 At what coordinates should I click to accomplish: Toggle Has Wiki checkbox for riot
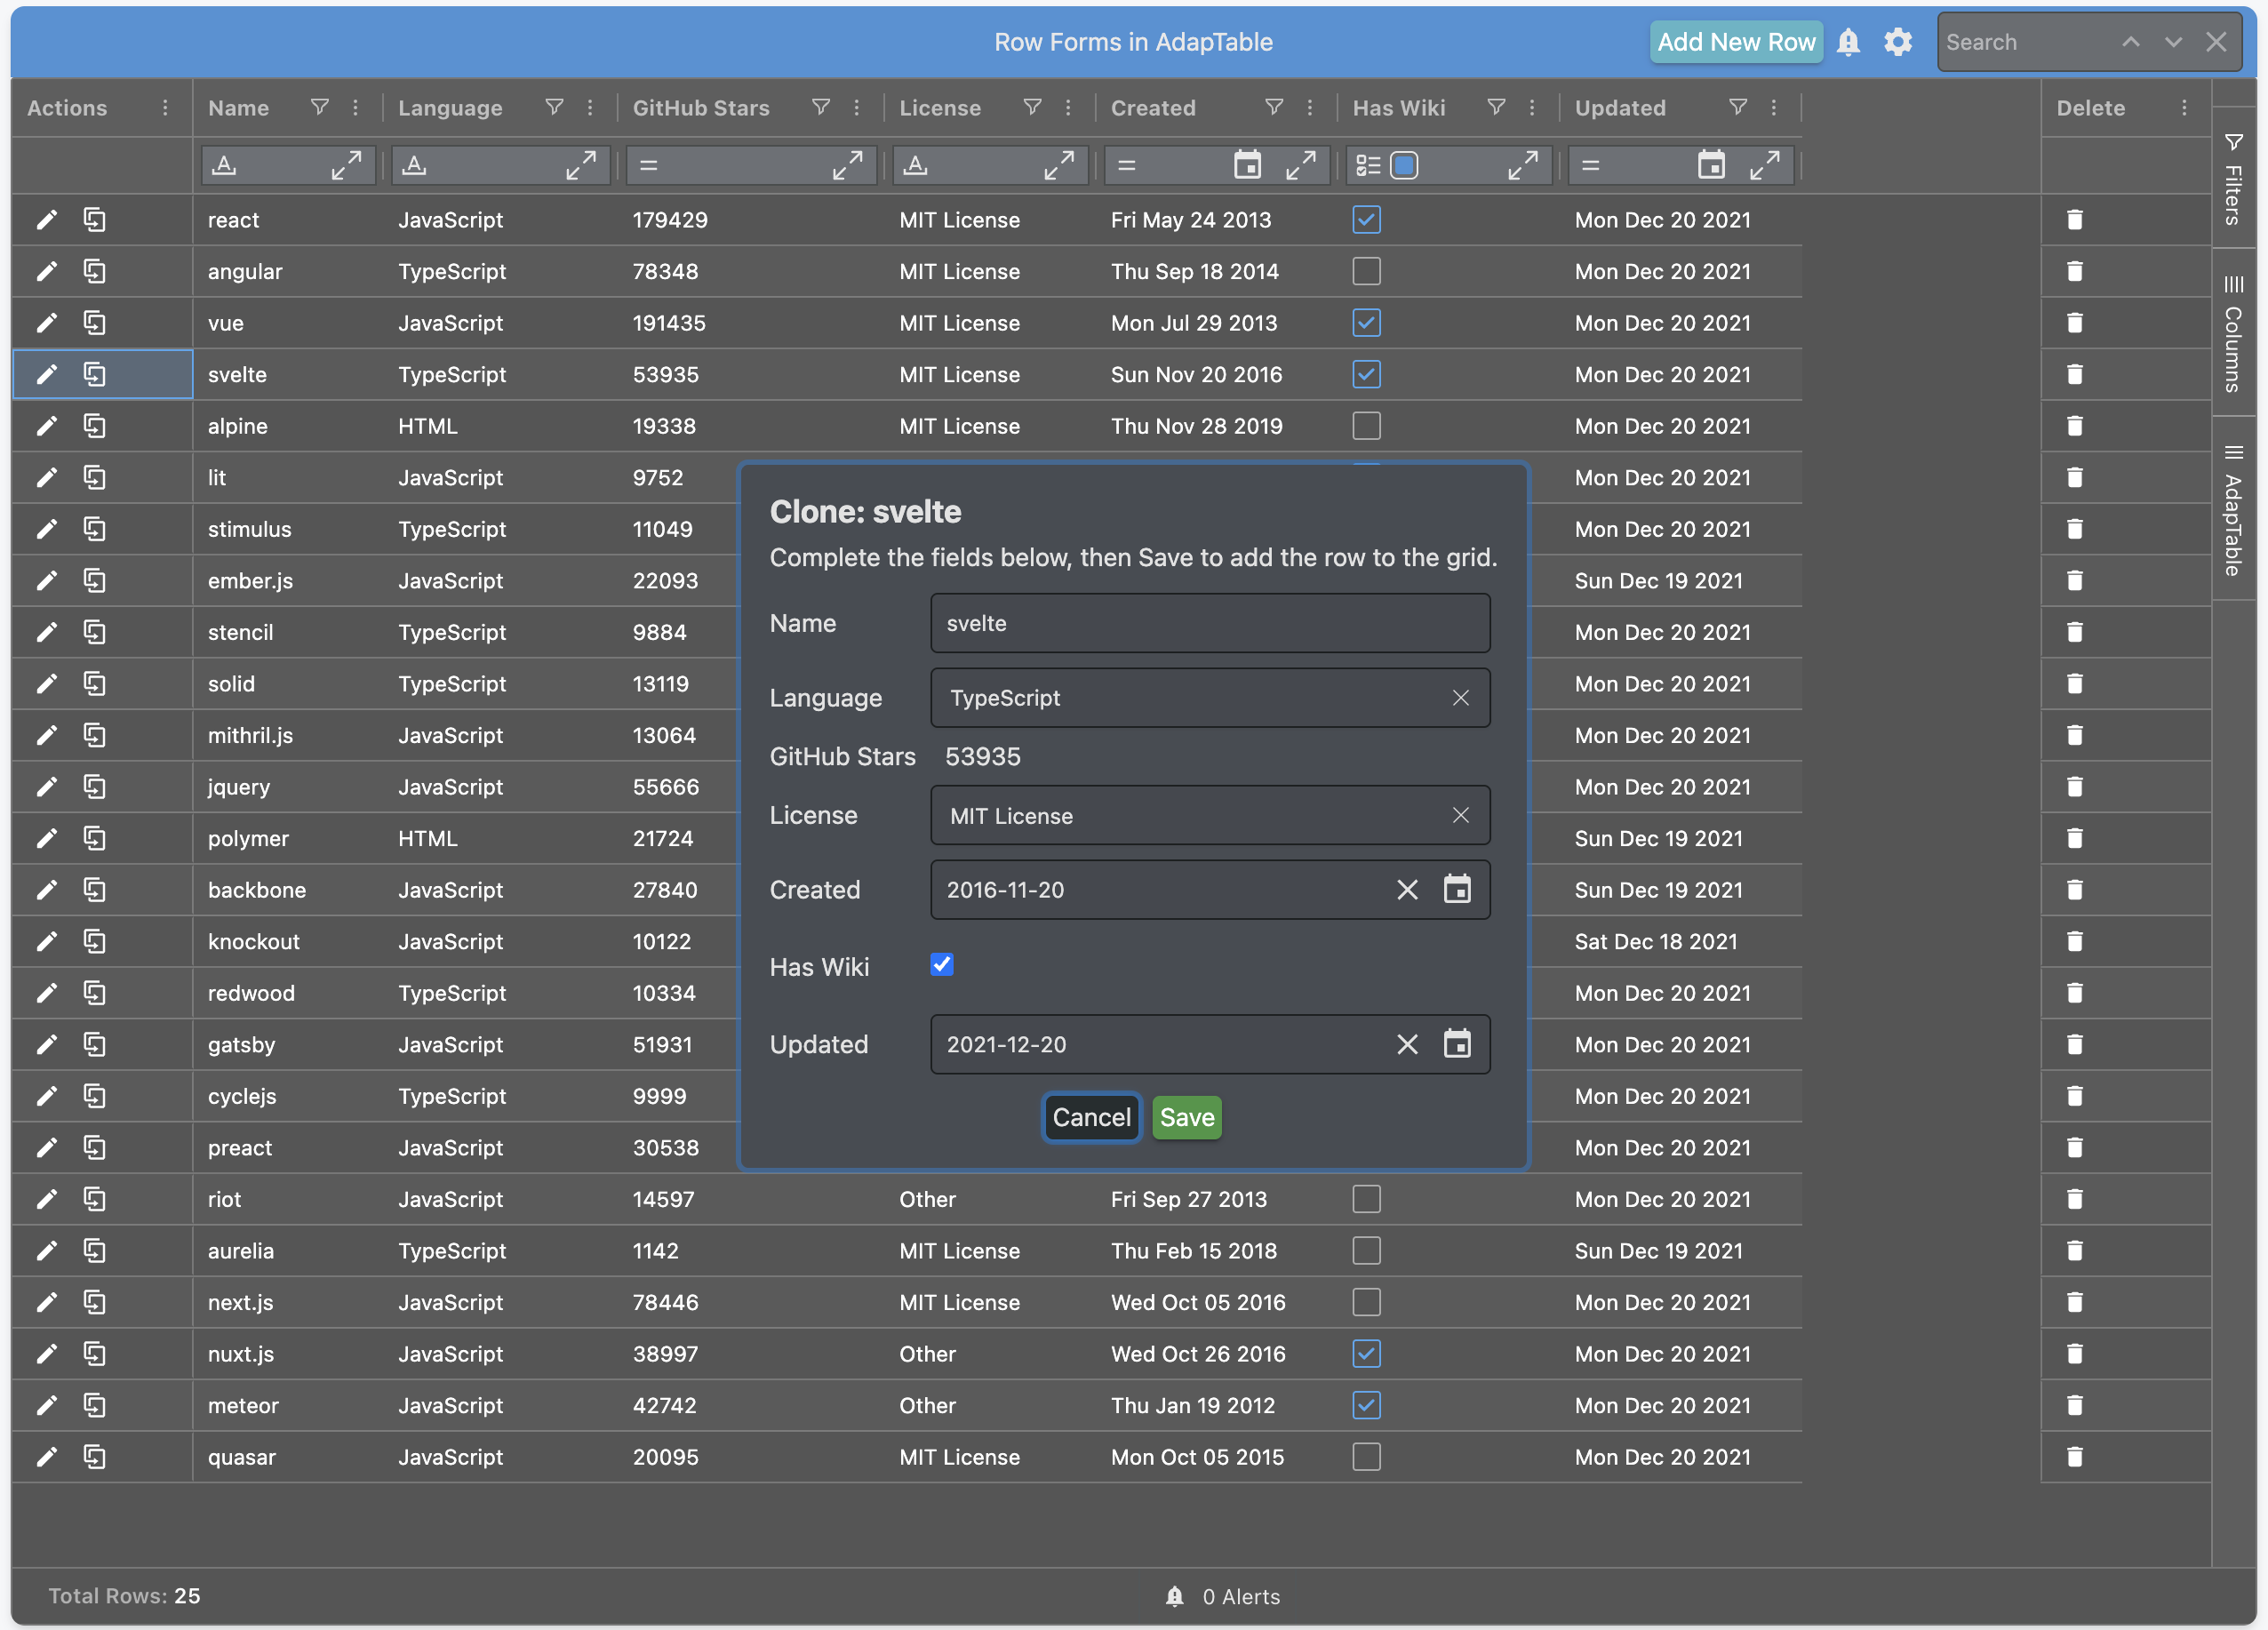pos(1366,1199)
